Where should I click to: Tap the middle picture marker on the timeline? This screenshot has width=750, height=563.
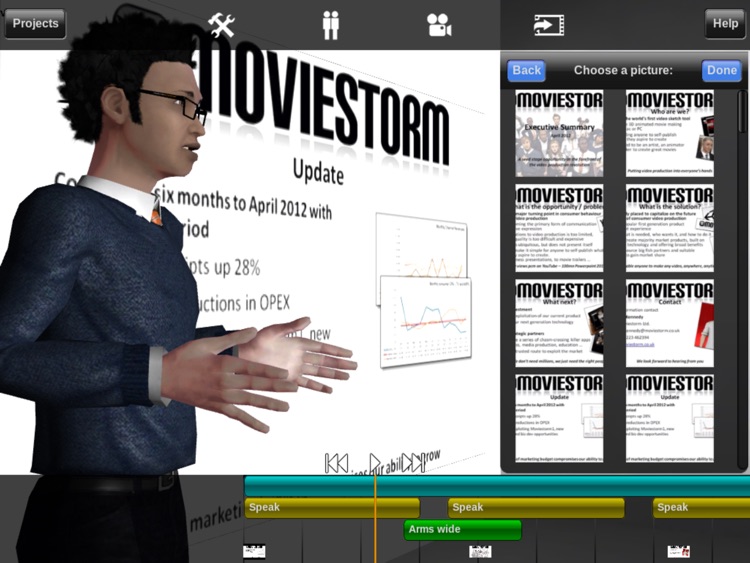pos(480,551)
